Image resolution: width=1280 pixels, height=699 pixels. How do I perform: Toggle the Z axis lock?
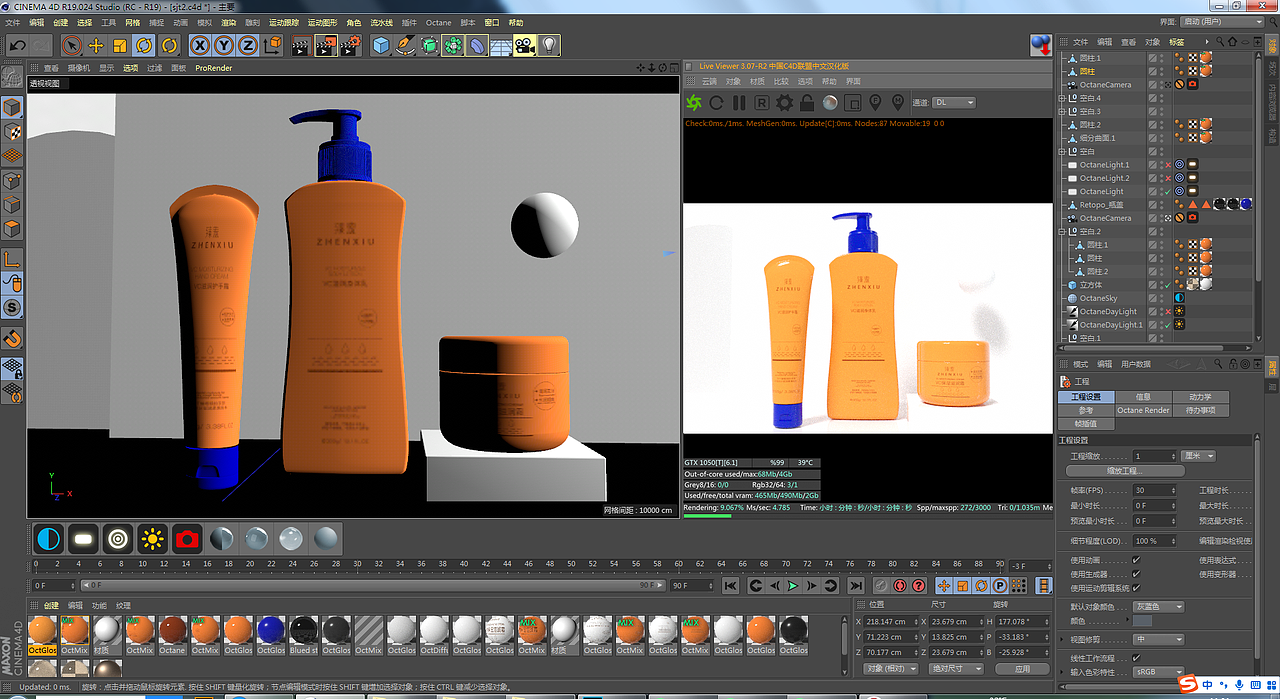click(248, 45)
